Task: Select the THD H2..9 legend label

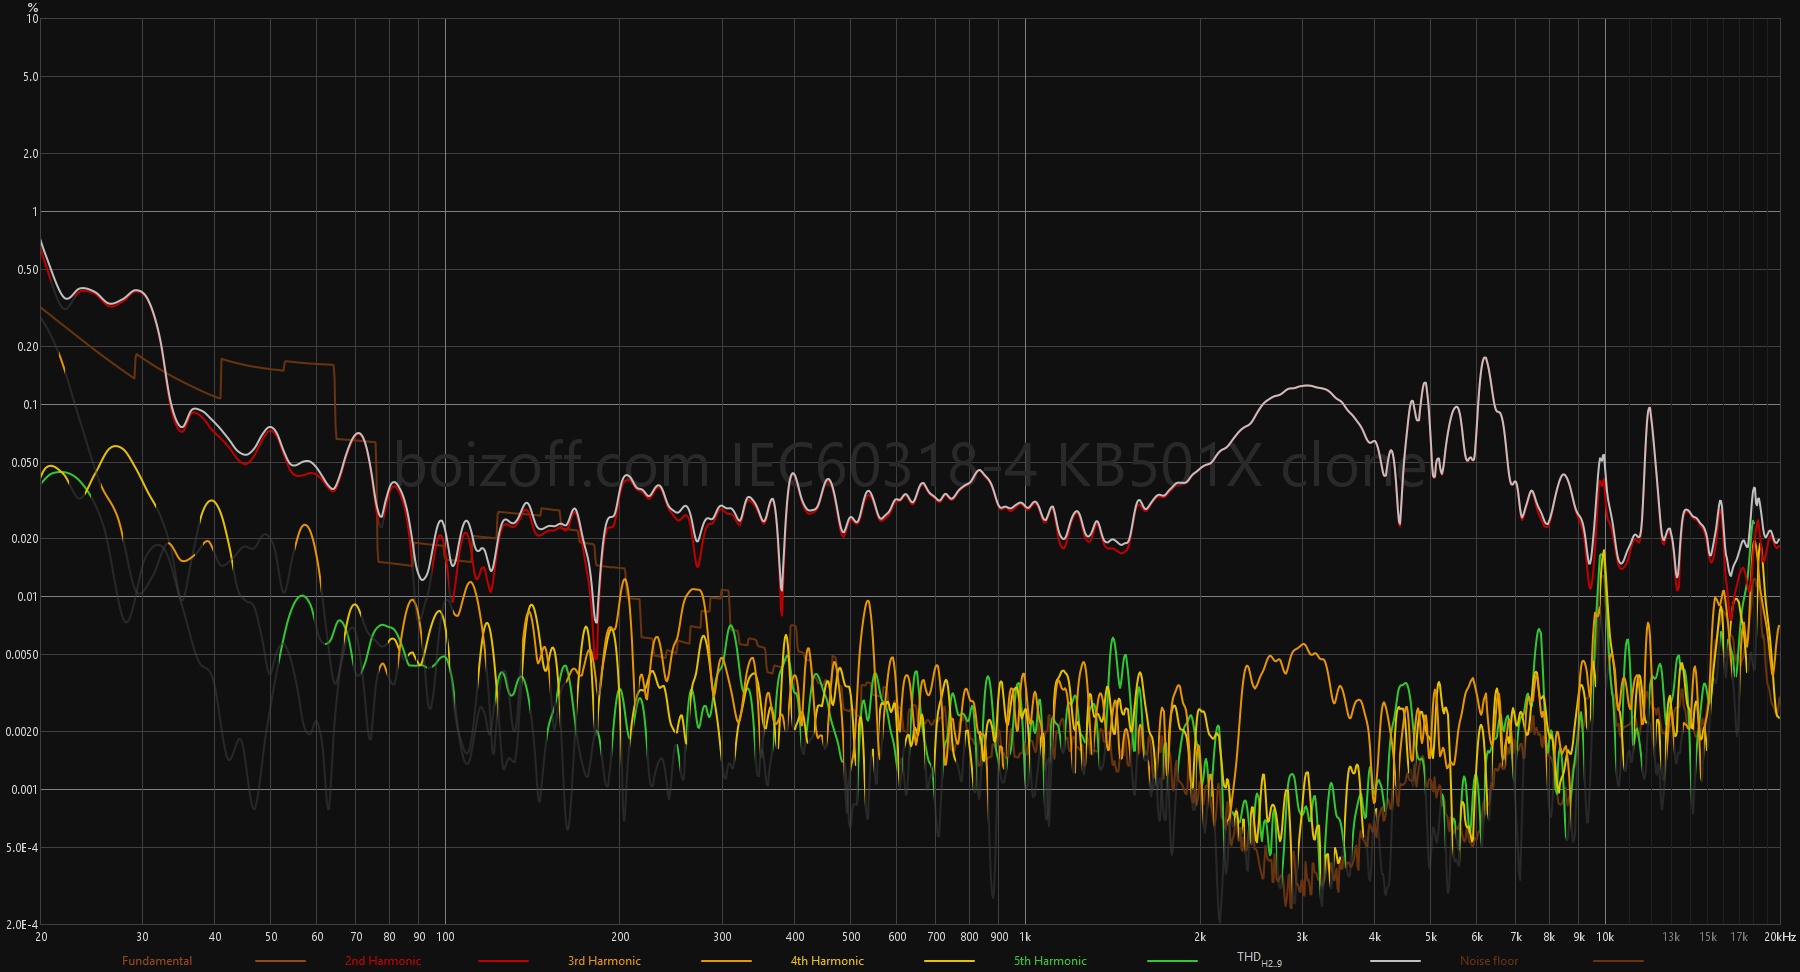Action: click(x=1258, y=959)
